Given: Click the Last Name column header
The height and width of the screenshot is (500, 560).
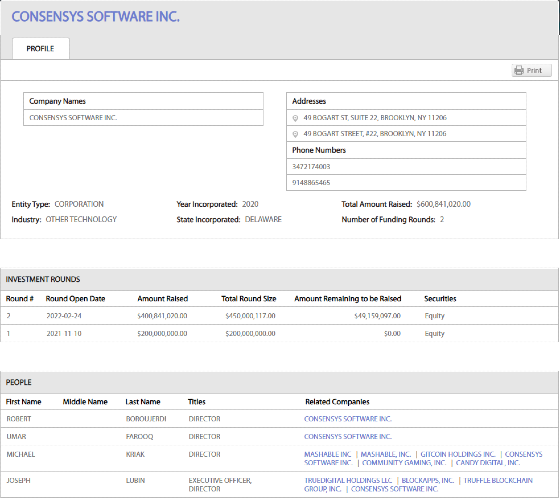Looking at the screenshot, I should (142, 402).
